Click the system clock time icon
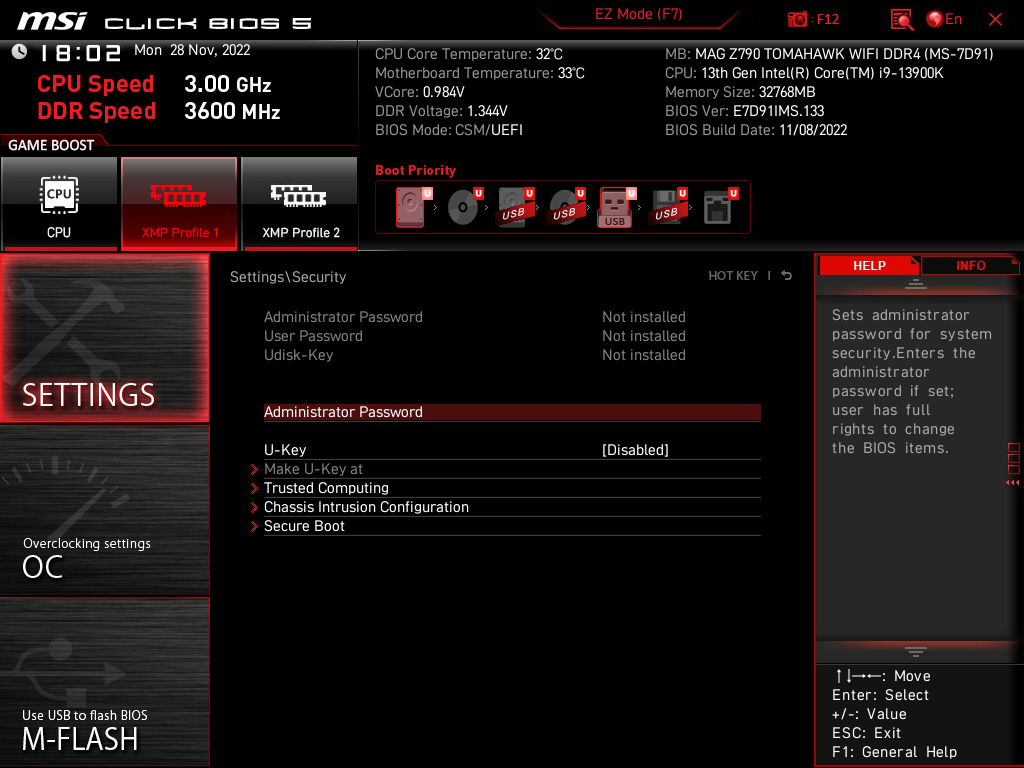Screen dimensions: 1024x768 [x=20, y=52]
